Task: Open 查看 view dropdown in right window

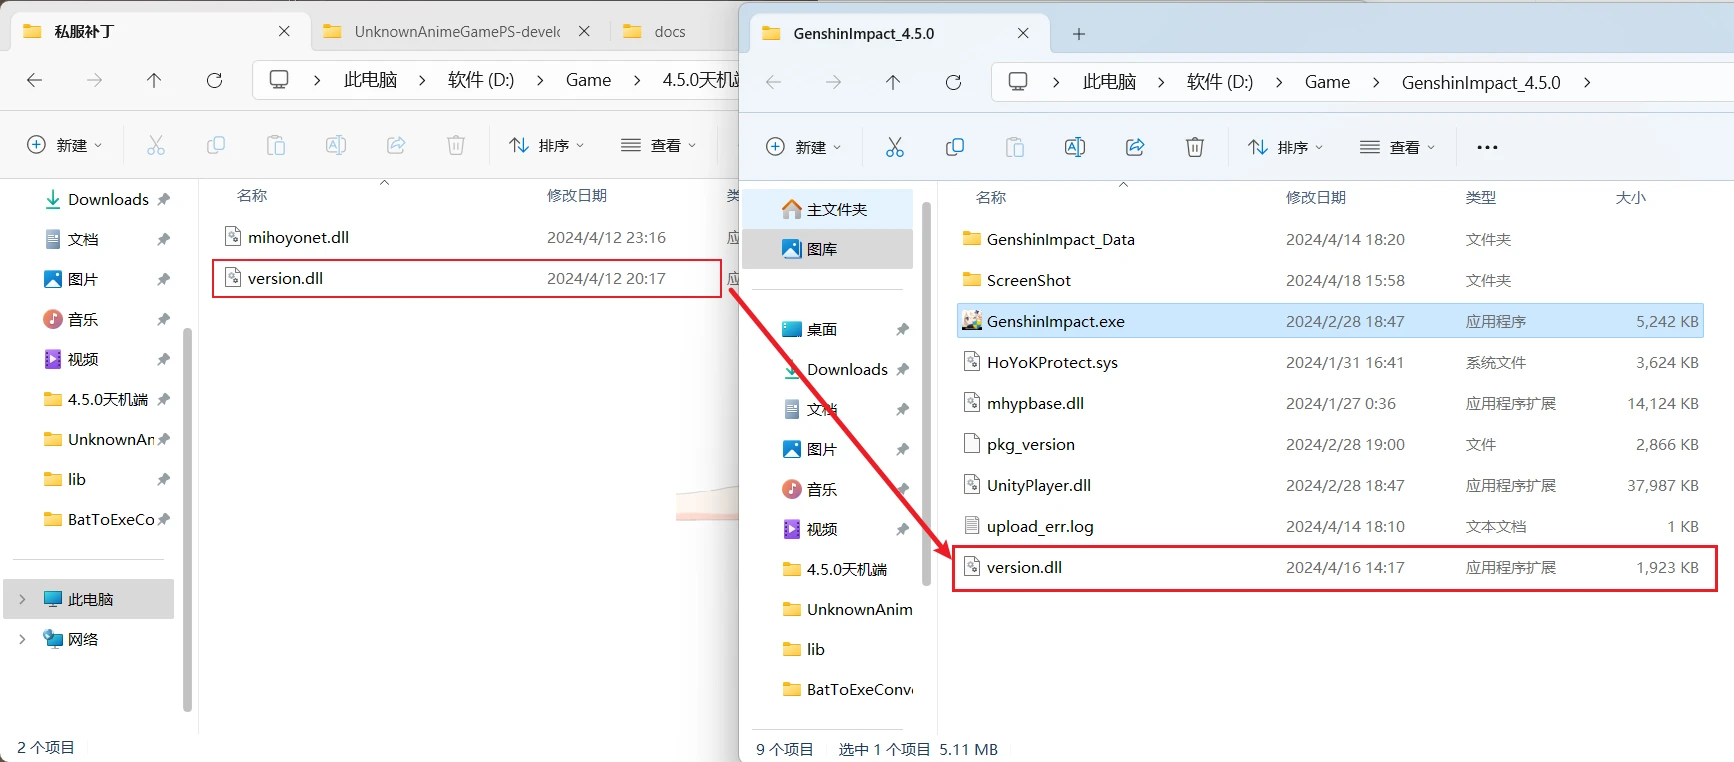Action: (1398, 147)
